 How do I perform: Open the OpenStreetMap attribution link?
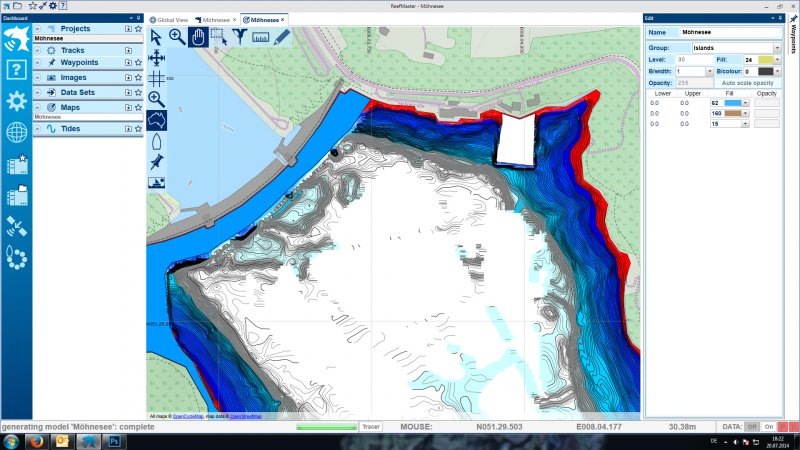tap(246, 415)
